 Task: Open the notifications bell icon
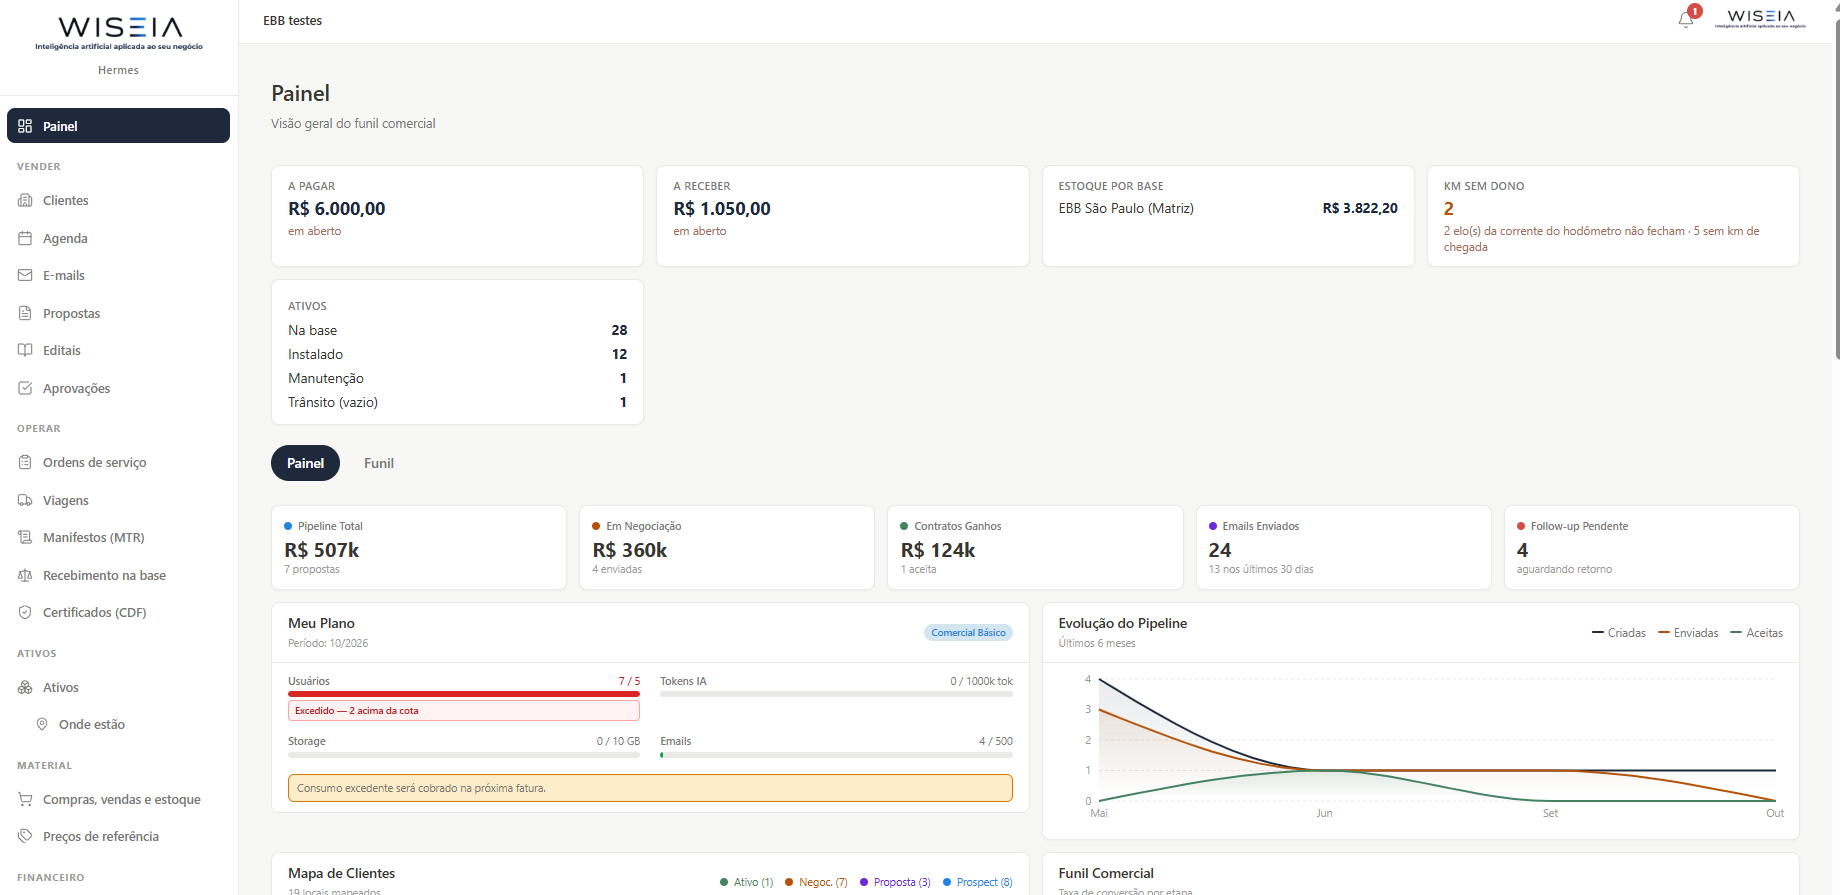pos(1686,19)
